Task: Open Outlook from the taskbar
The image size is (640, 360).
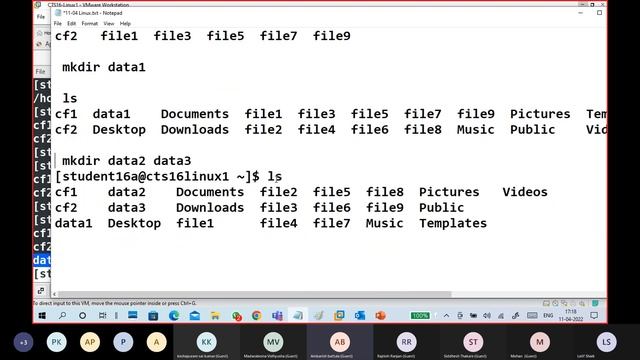Action: [360, 316]
